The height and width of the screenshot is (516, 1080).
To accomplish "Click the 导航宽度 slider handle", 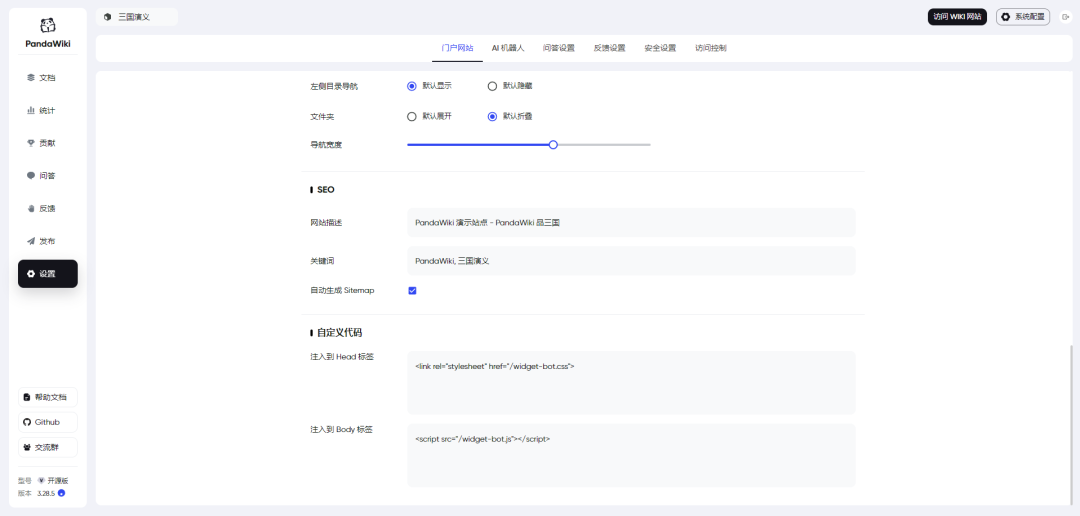I will tap(553, 145).
